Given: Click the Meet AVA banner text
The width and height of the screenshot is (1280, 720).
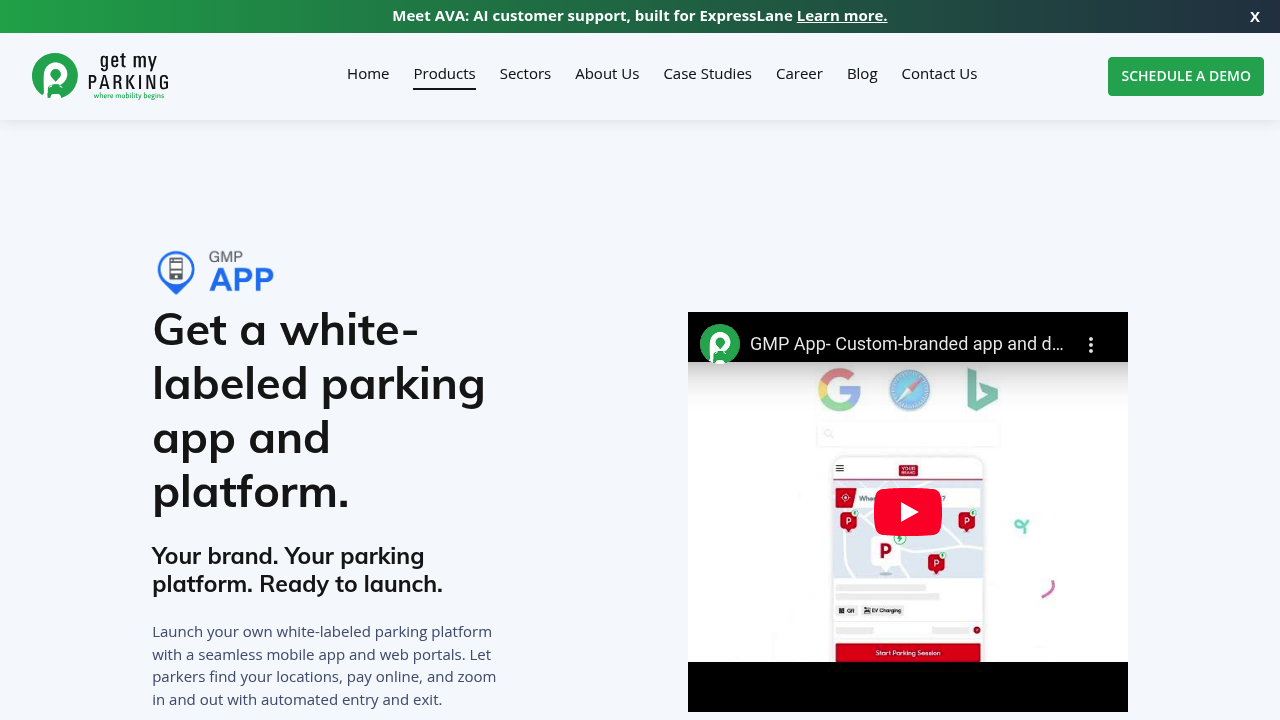Looking at the screenshot, I should coord(593,16).
